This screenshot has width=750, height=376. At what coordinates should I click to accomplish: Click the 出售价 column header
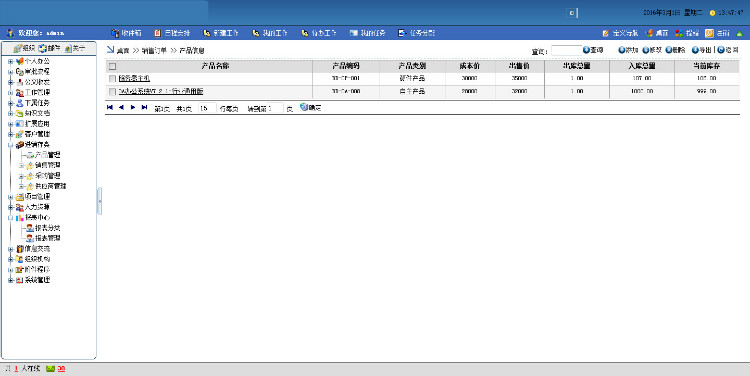tap(519, 66)
